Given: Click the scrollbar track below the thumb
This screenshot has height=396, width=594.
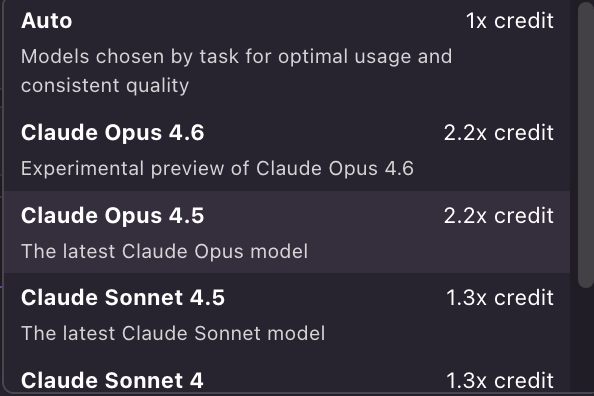Looking at the screenshot, I should pos(586,341).
